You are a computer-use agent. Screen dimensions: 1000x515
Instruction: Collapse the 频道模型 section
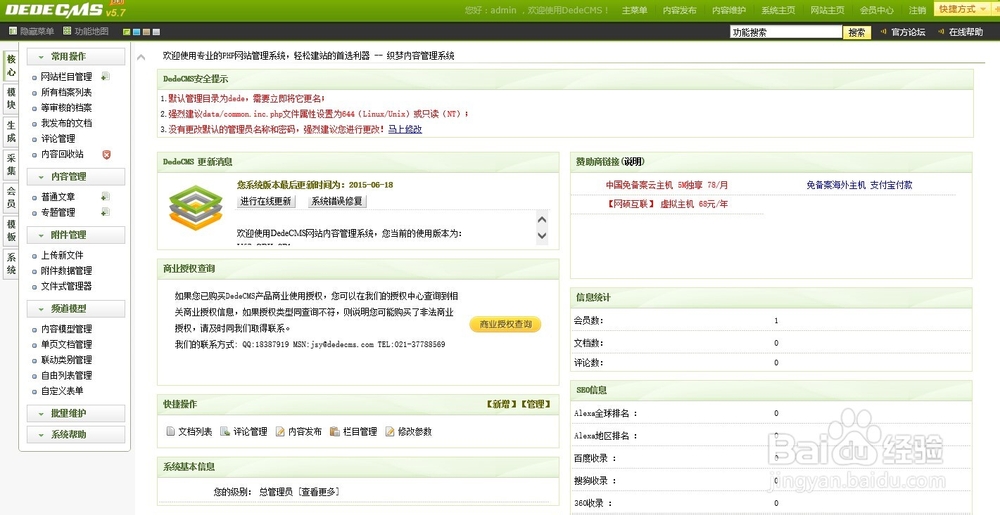coord(77,308)
